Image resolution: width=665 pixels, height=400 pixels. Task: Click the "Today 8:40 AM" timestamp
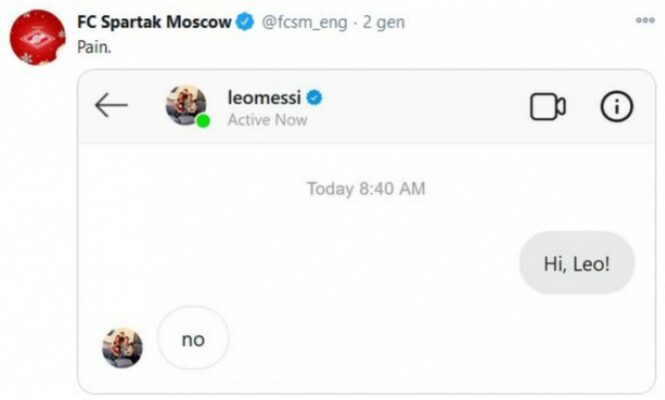tap(366, 188)
